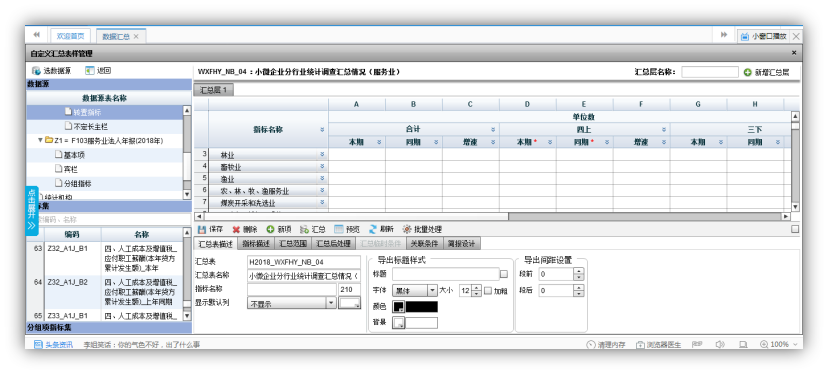Click the 小窗口播放 small window icon
829x375 pixels.
(x=744, y=36)
